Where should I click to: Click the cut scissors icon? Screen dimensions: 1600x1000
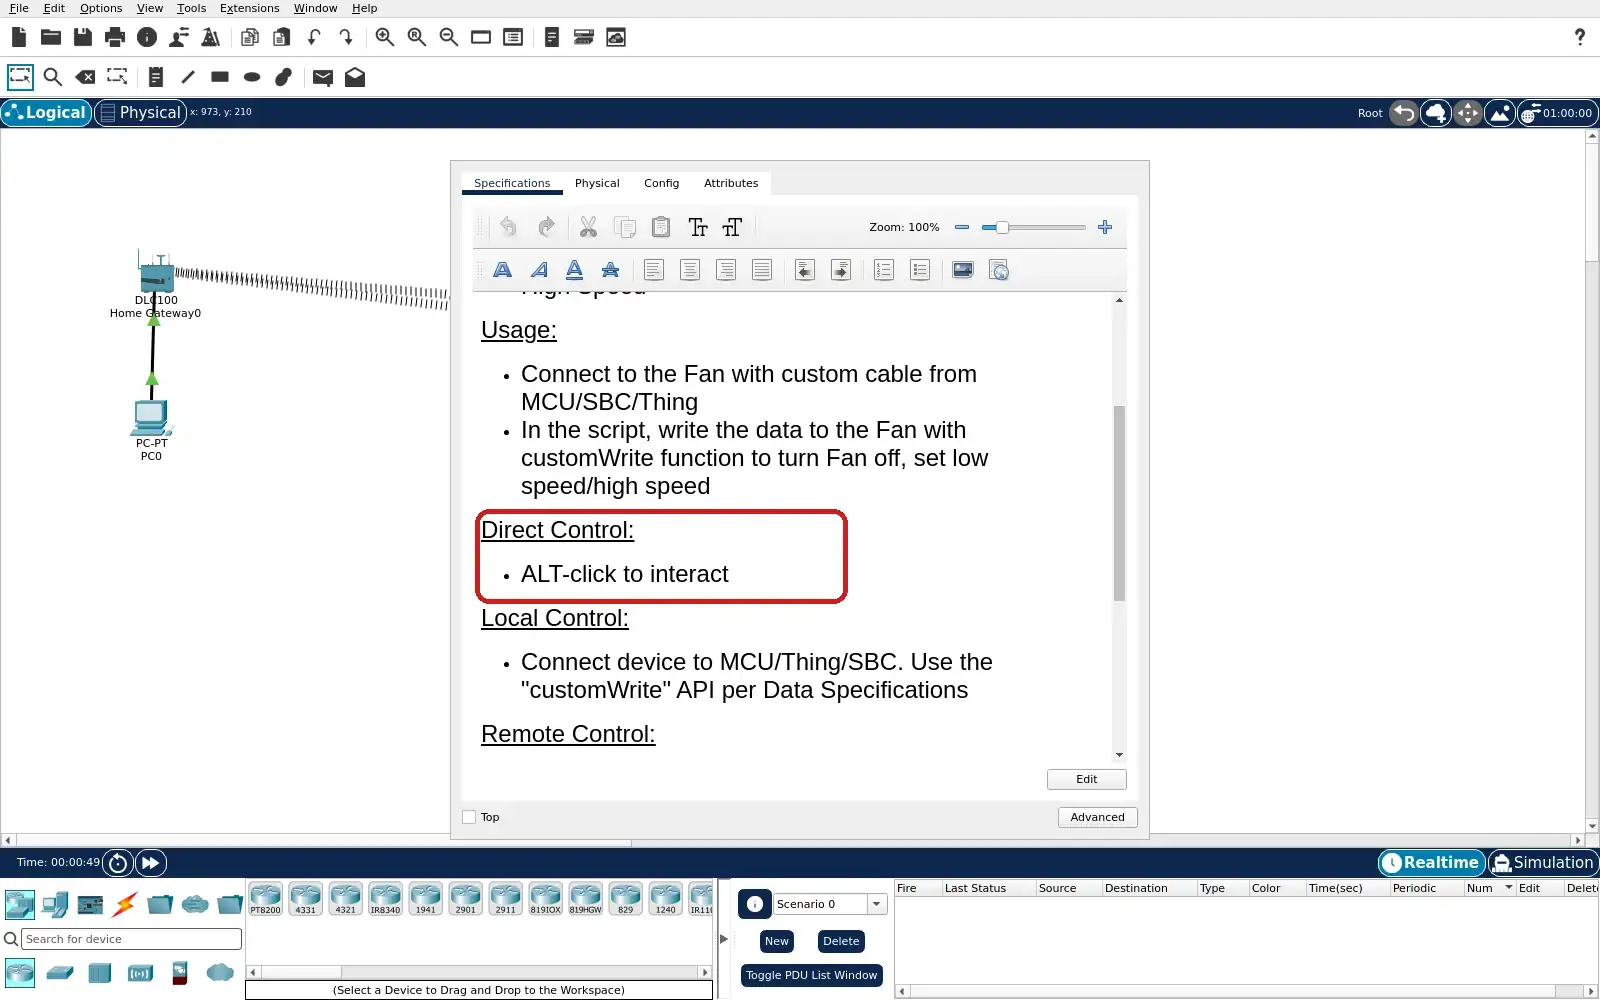click(588, 228)
